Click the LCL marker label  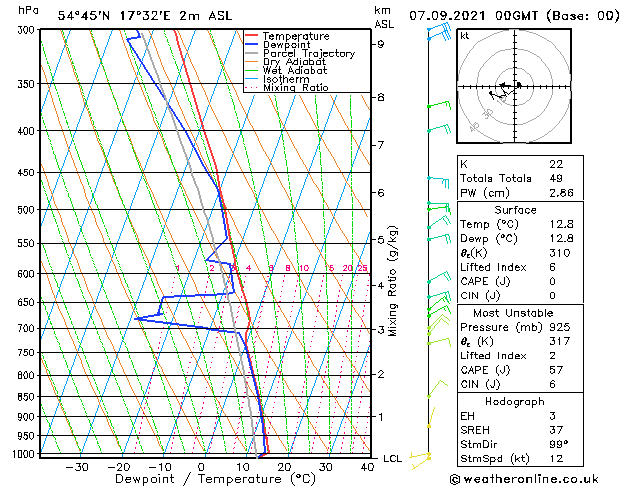(392, 458)
